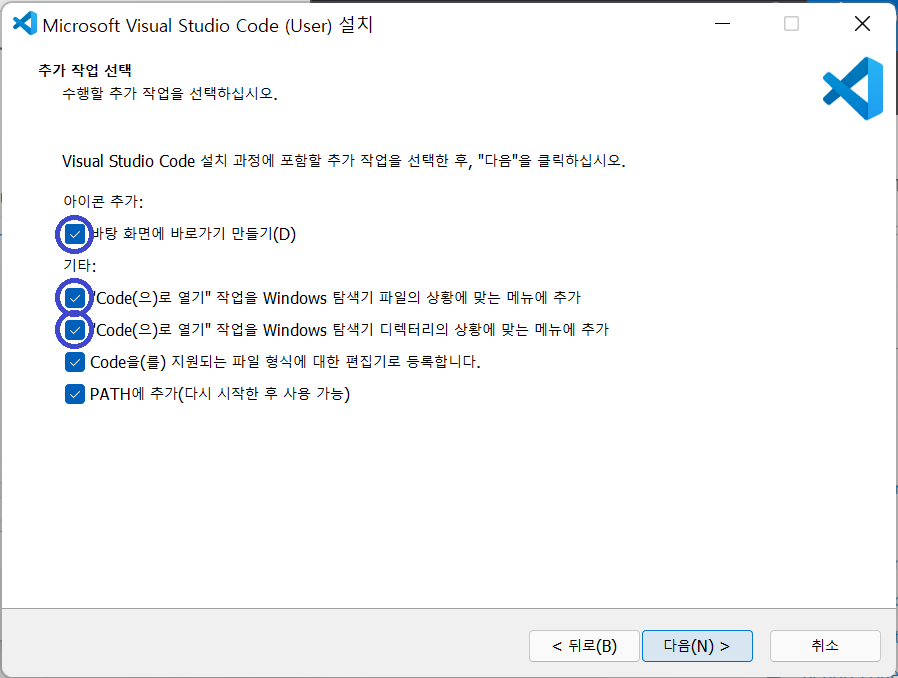
Task: Cancel the installation with the 취소 button
Action: (825, 646)
